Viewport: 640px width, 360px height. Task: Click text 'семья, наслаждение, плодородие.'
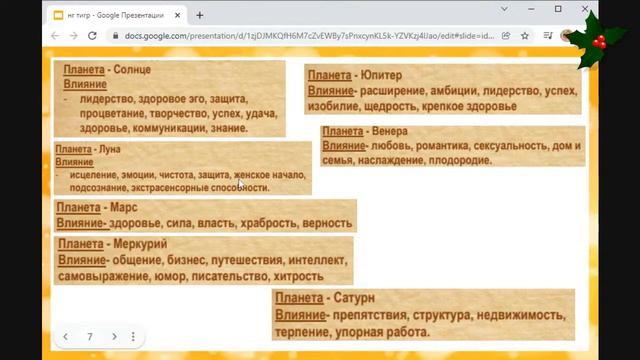coord(407,160)
